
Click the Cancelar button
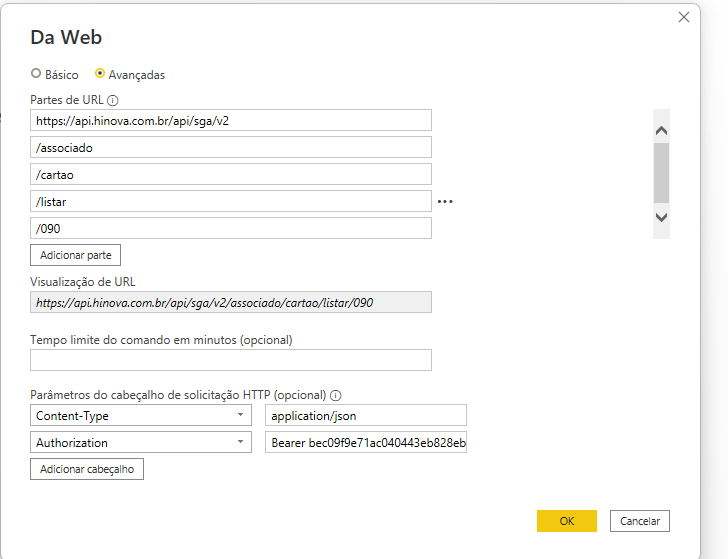[640, 521]
